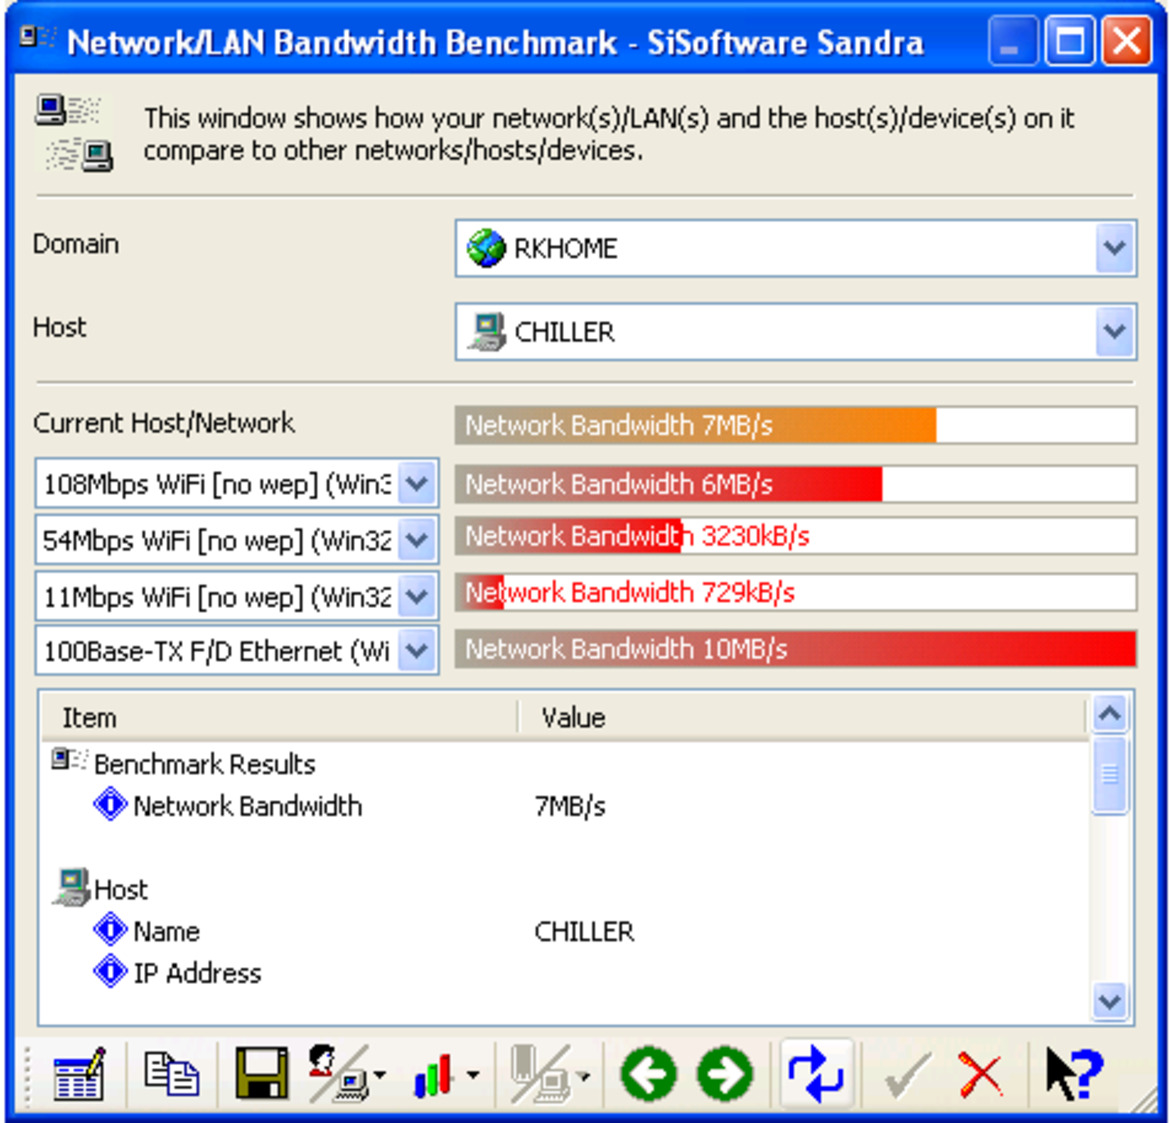
Task: Click the results list scroll up arrow
Action: tap(1110, 714)
